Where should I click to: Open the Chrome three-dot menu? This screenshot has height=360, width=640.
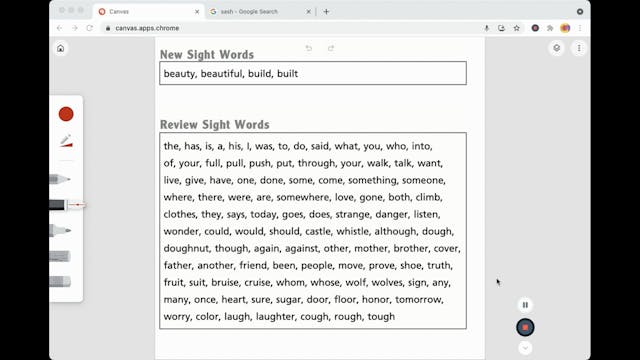pos(580,28)
